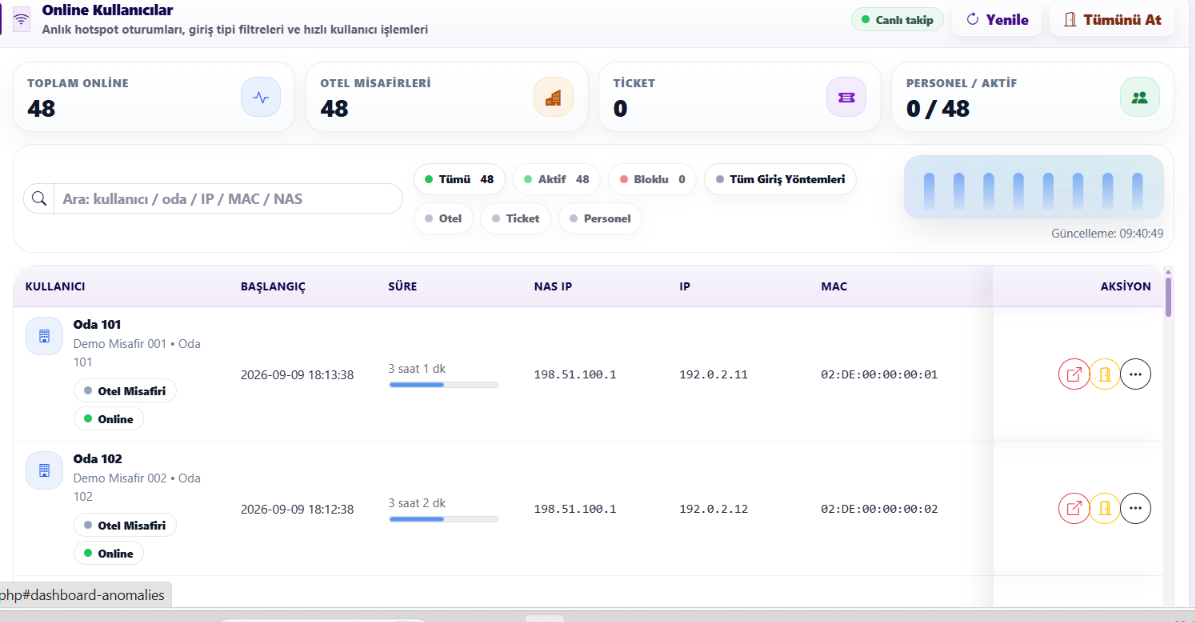Click the 3 saat 1 dk duration bar
The width and height of the screenshot is (1195, 622).
point(444,385)
